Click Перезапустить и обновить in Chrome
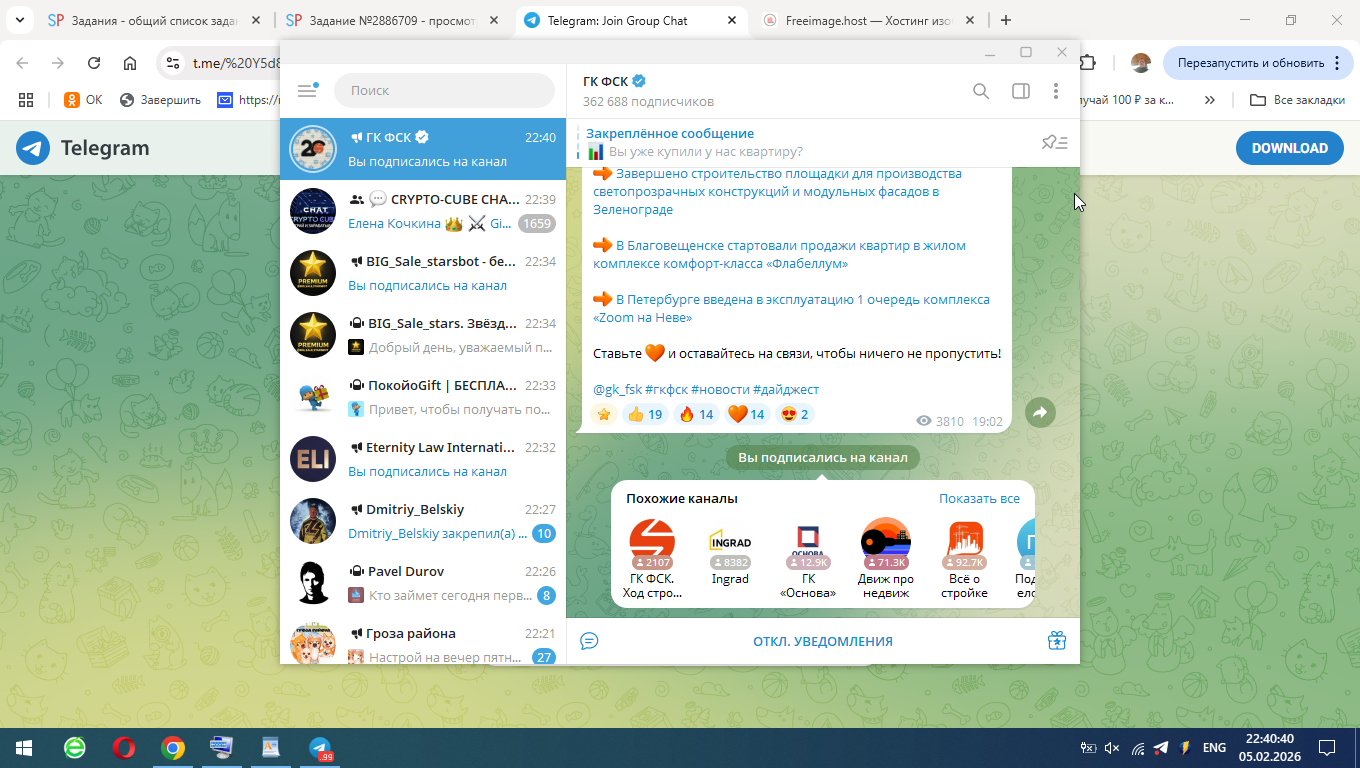 point(1257,63)
